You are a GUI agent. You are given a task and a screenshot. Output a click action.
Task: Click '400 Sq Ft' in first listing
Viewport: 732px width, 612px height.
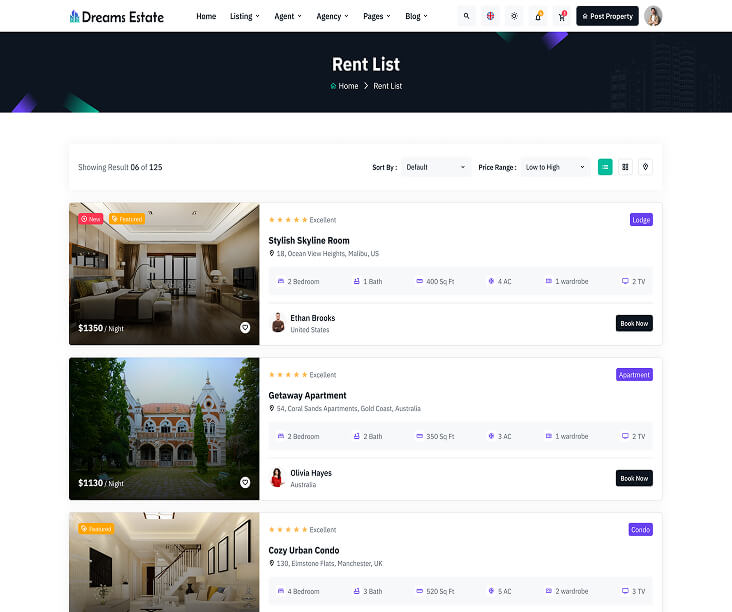point(440,281)
